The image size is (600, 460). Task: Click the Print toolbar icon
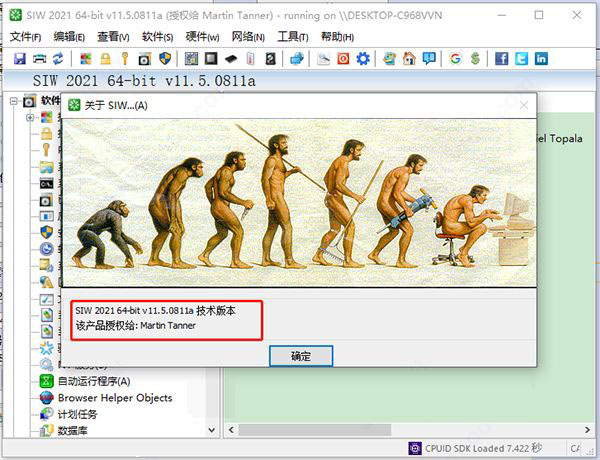(x=39, y=59)
